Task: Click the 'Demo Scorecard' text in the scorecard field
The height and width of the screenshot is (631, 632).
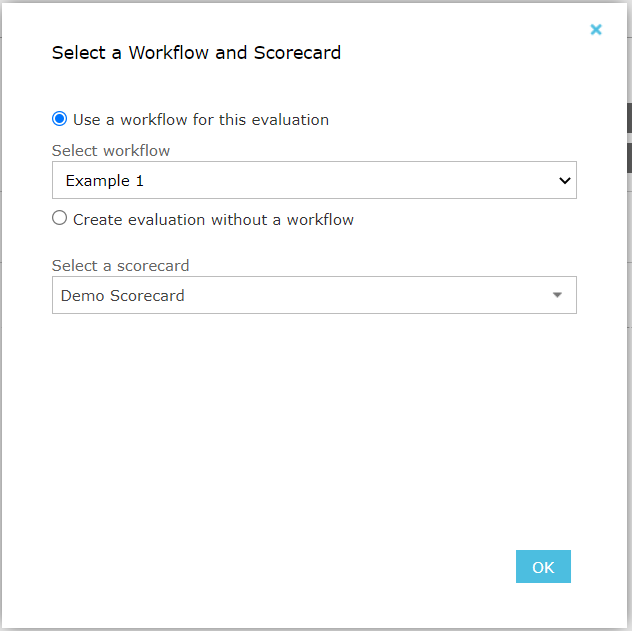Action: pos(122,296)
